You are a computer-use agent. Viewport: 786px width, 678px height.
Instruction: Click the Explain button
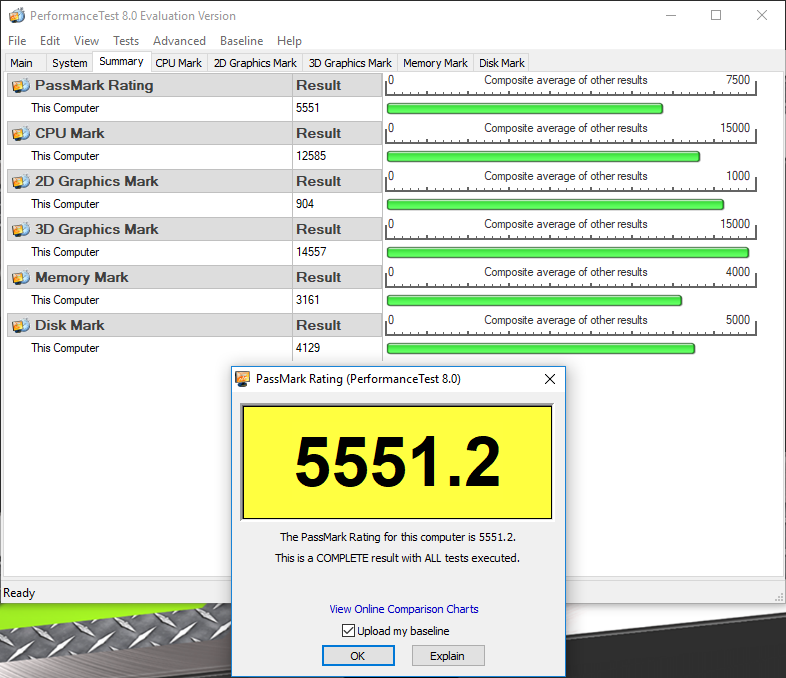(448, 656)
